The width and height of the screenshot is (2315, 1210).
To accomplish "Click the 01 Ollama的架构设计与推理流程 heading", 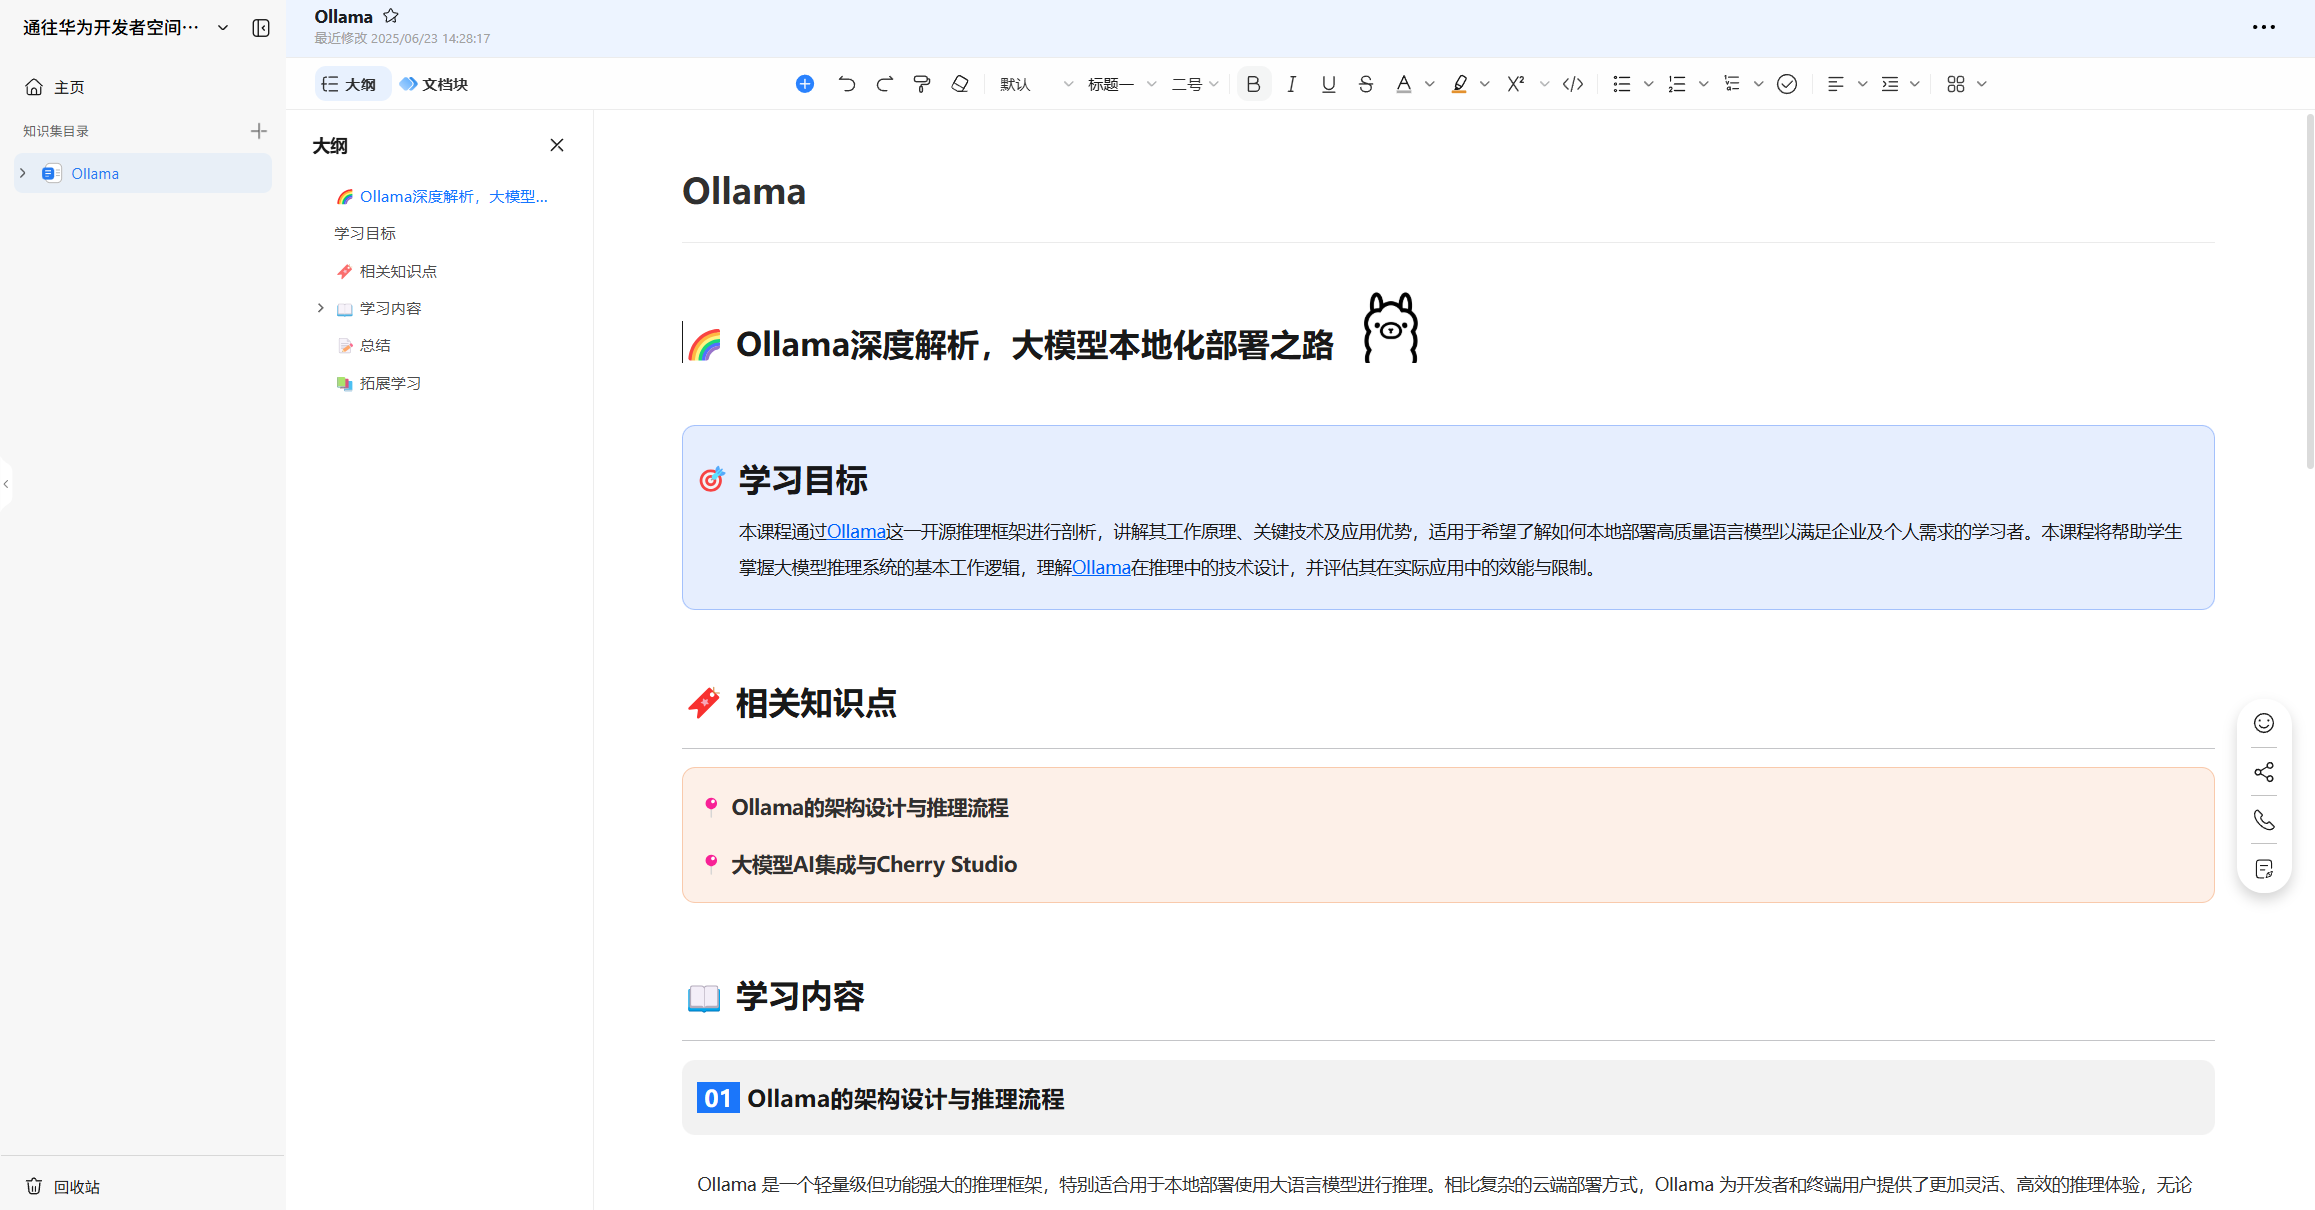I will point(881,1098).
